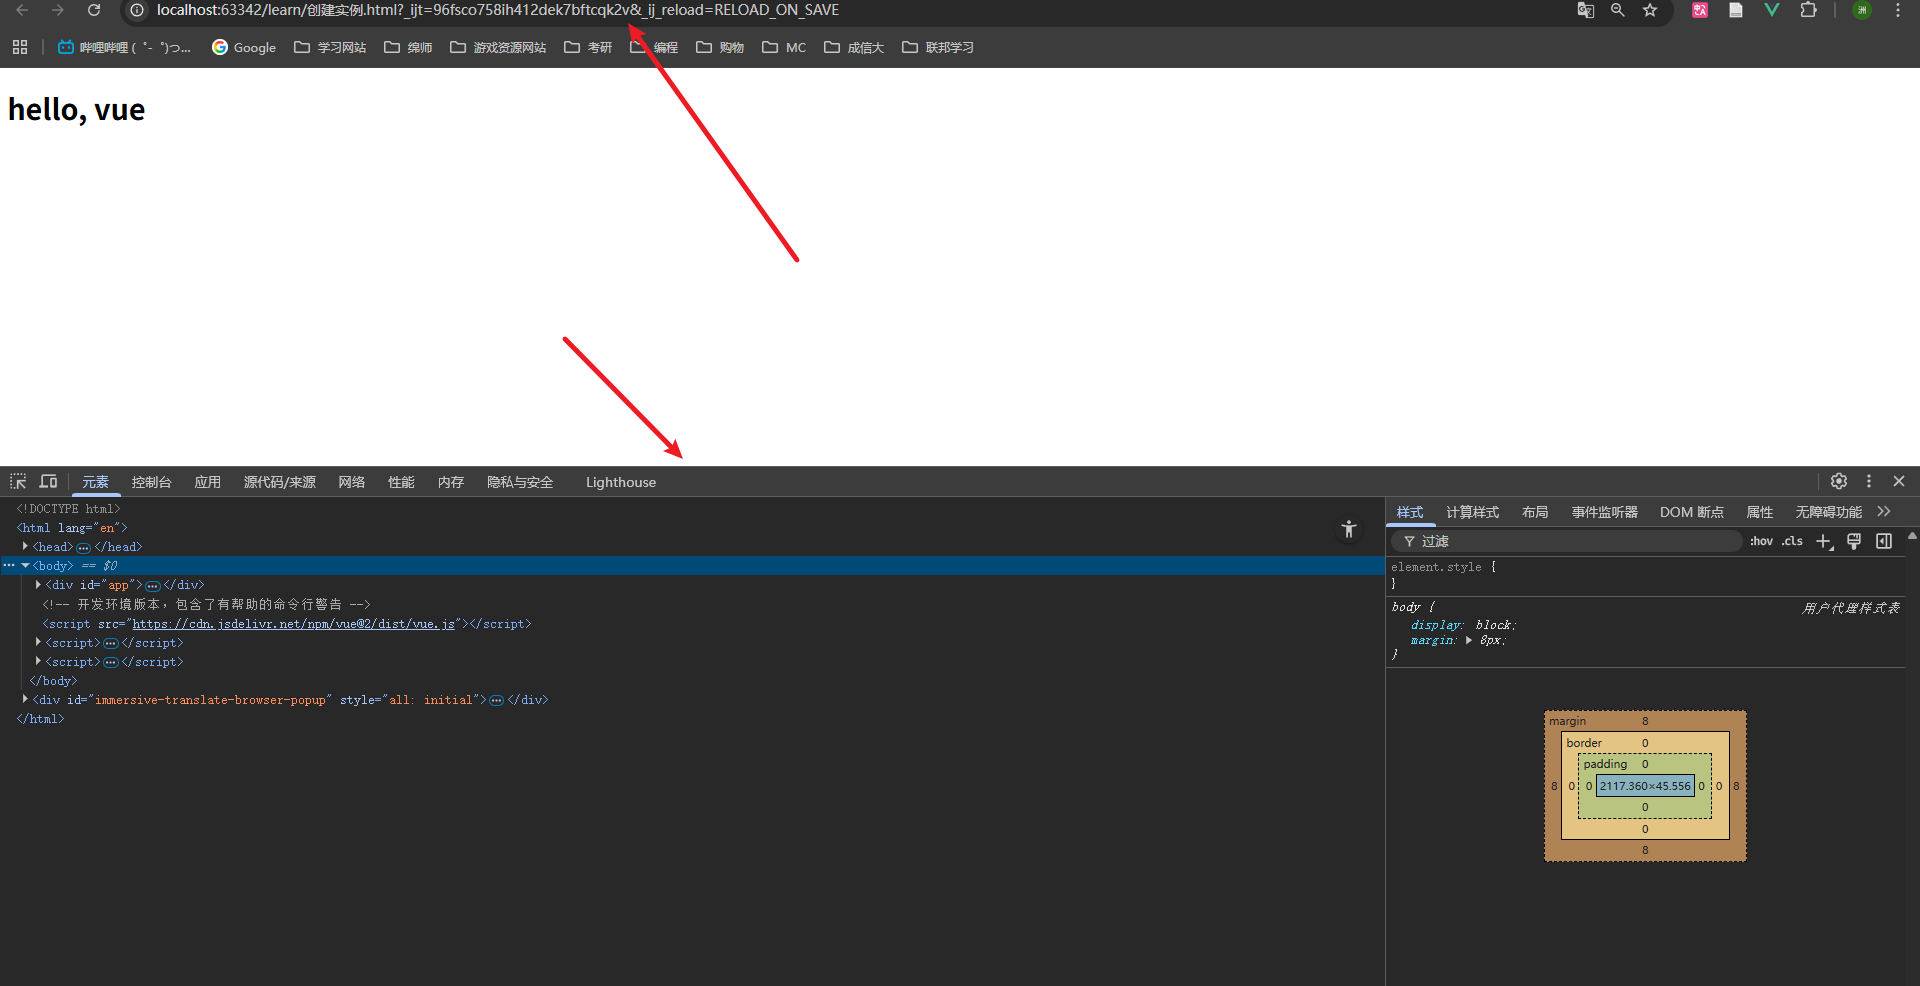The image size is (1920, 986).
Task: Open the Lighthouse panel
Action: coord(620,481)
